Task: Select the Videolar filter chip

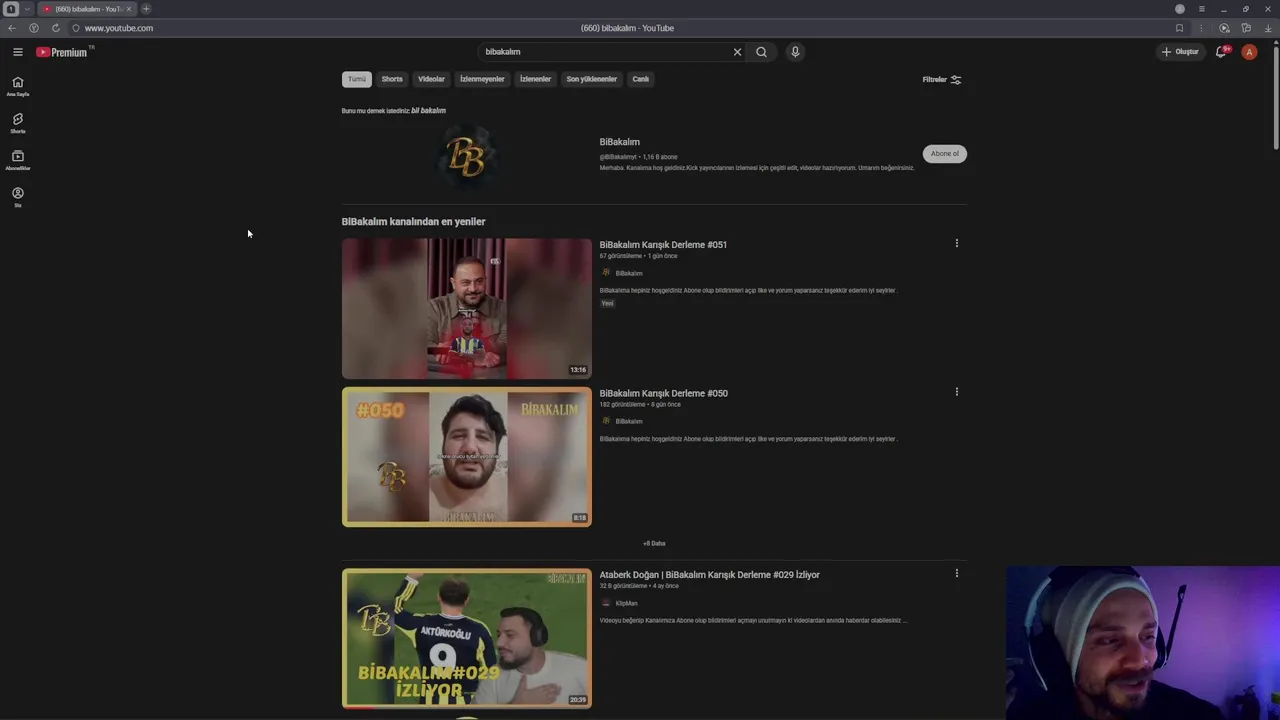Action: click(x=431, y=79)
